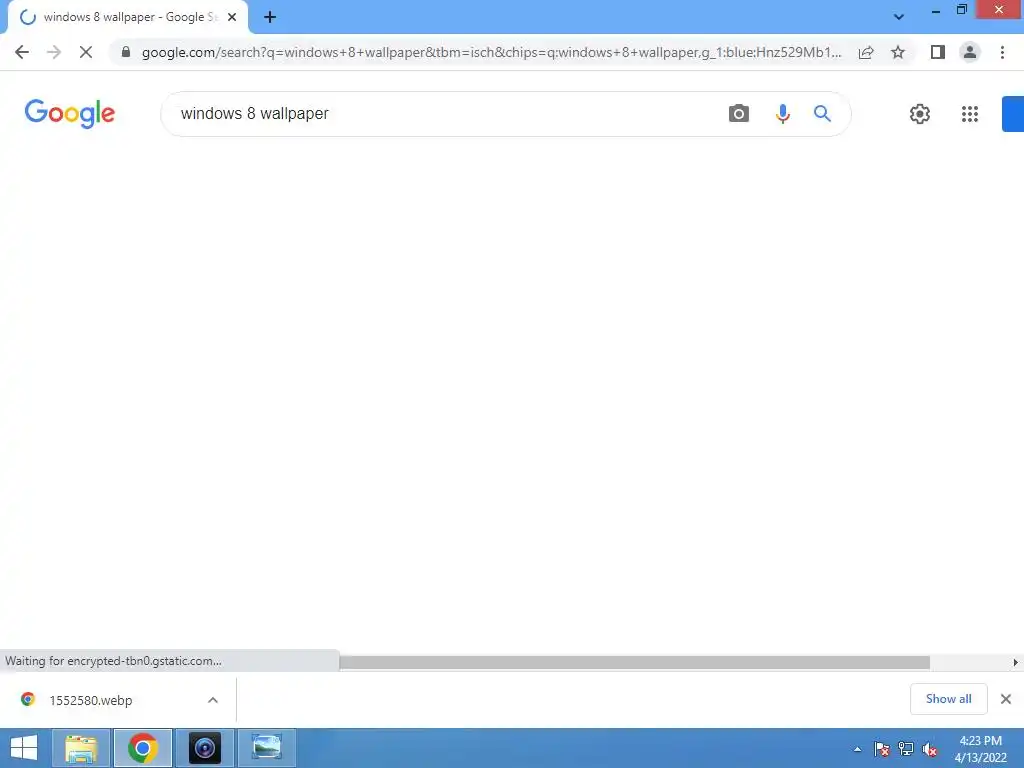Minimize the Chrome window
The height and width of the screenshot is (768, 1024).
pos(936,10)
